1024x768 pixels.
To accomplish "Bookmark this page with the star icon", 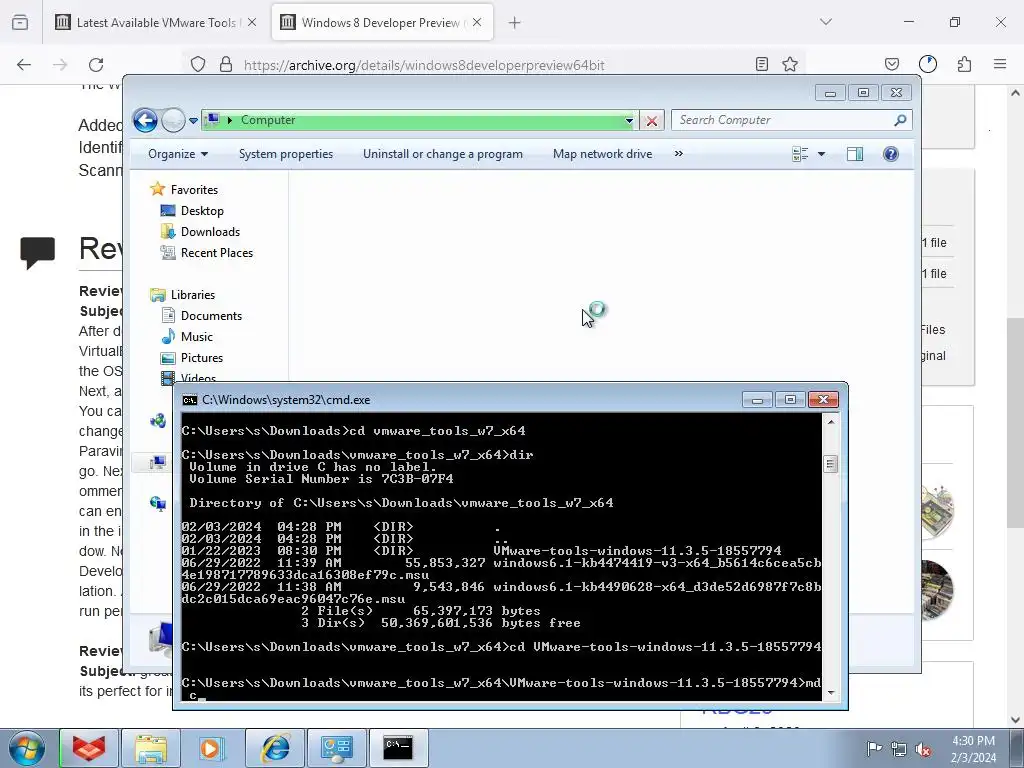I will point(790,64).
